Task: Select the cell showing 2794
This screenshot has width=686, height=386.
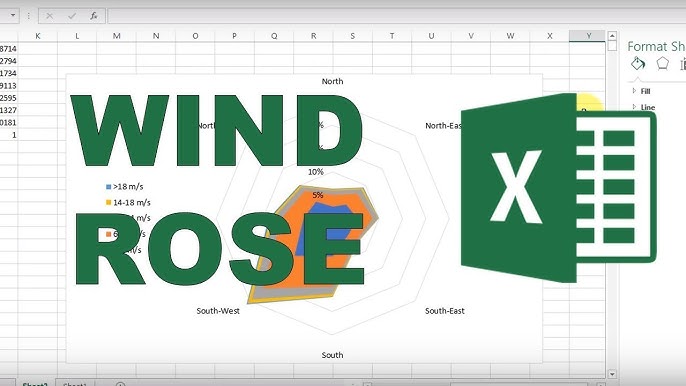Action: (x=9, y=61)
